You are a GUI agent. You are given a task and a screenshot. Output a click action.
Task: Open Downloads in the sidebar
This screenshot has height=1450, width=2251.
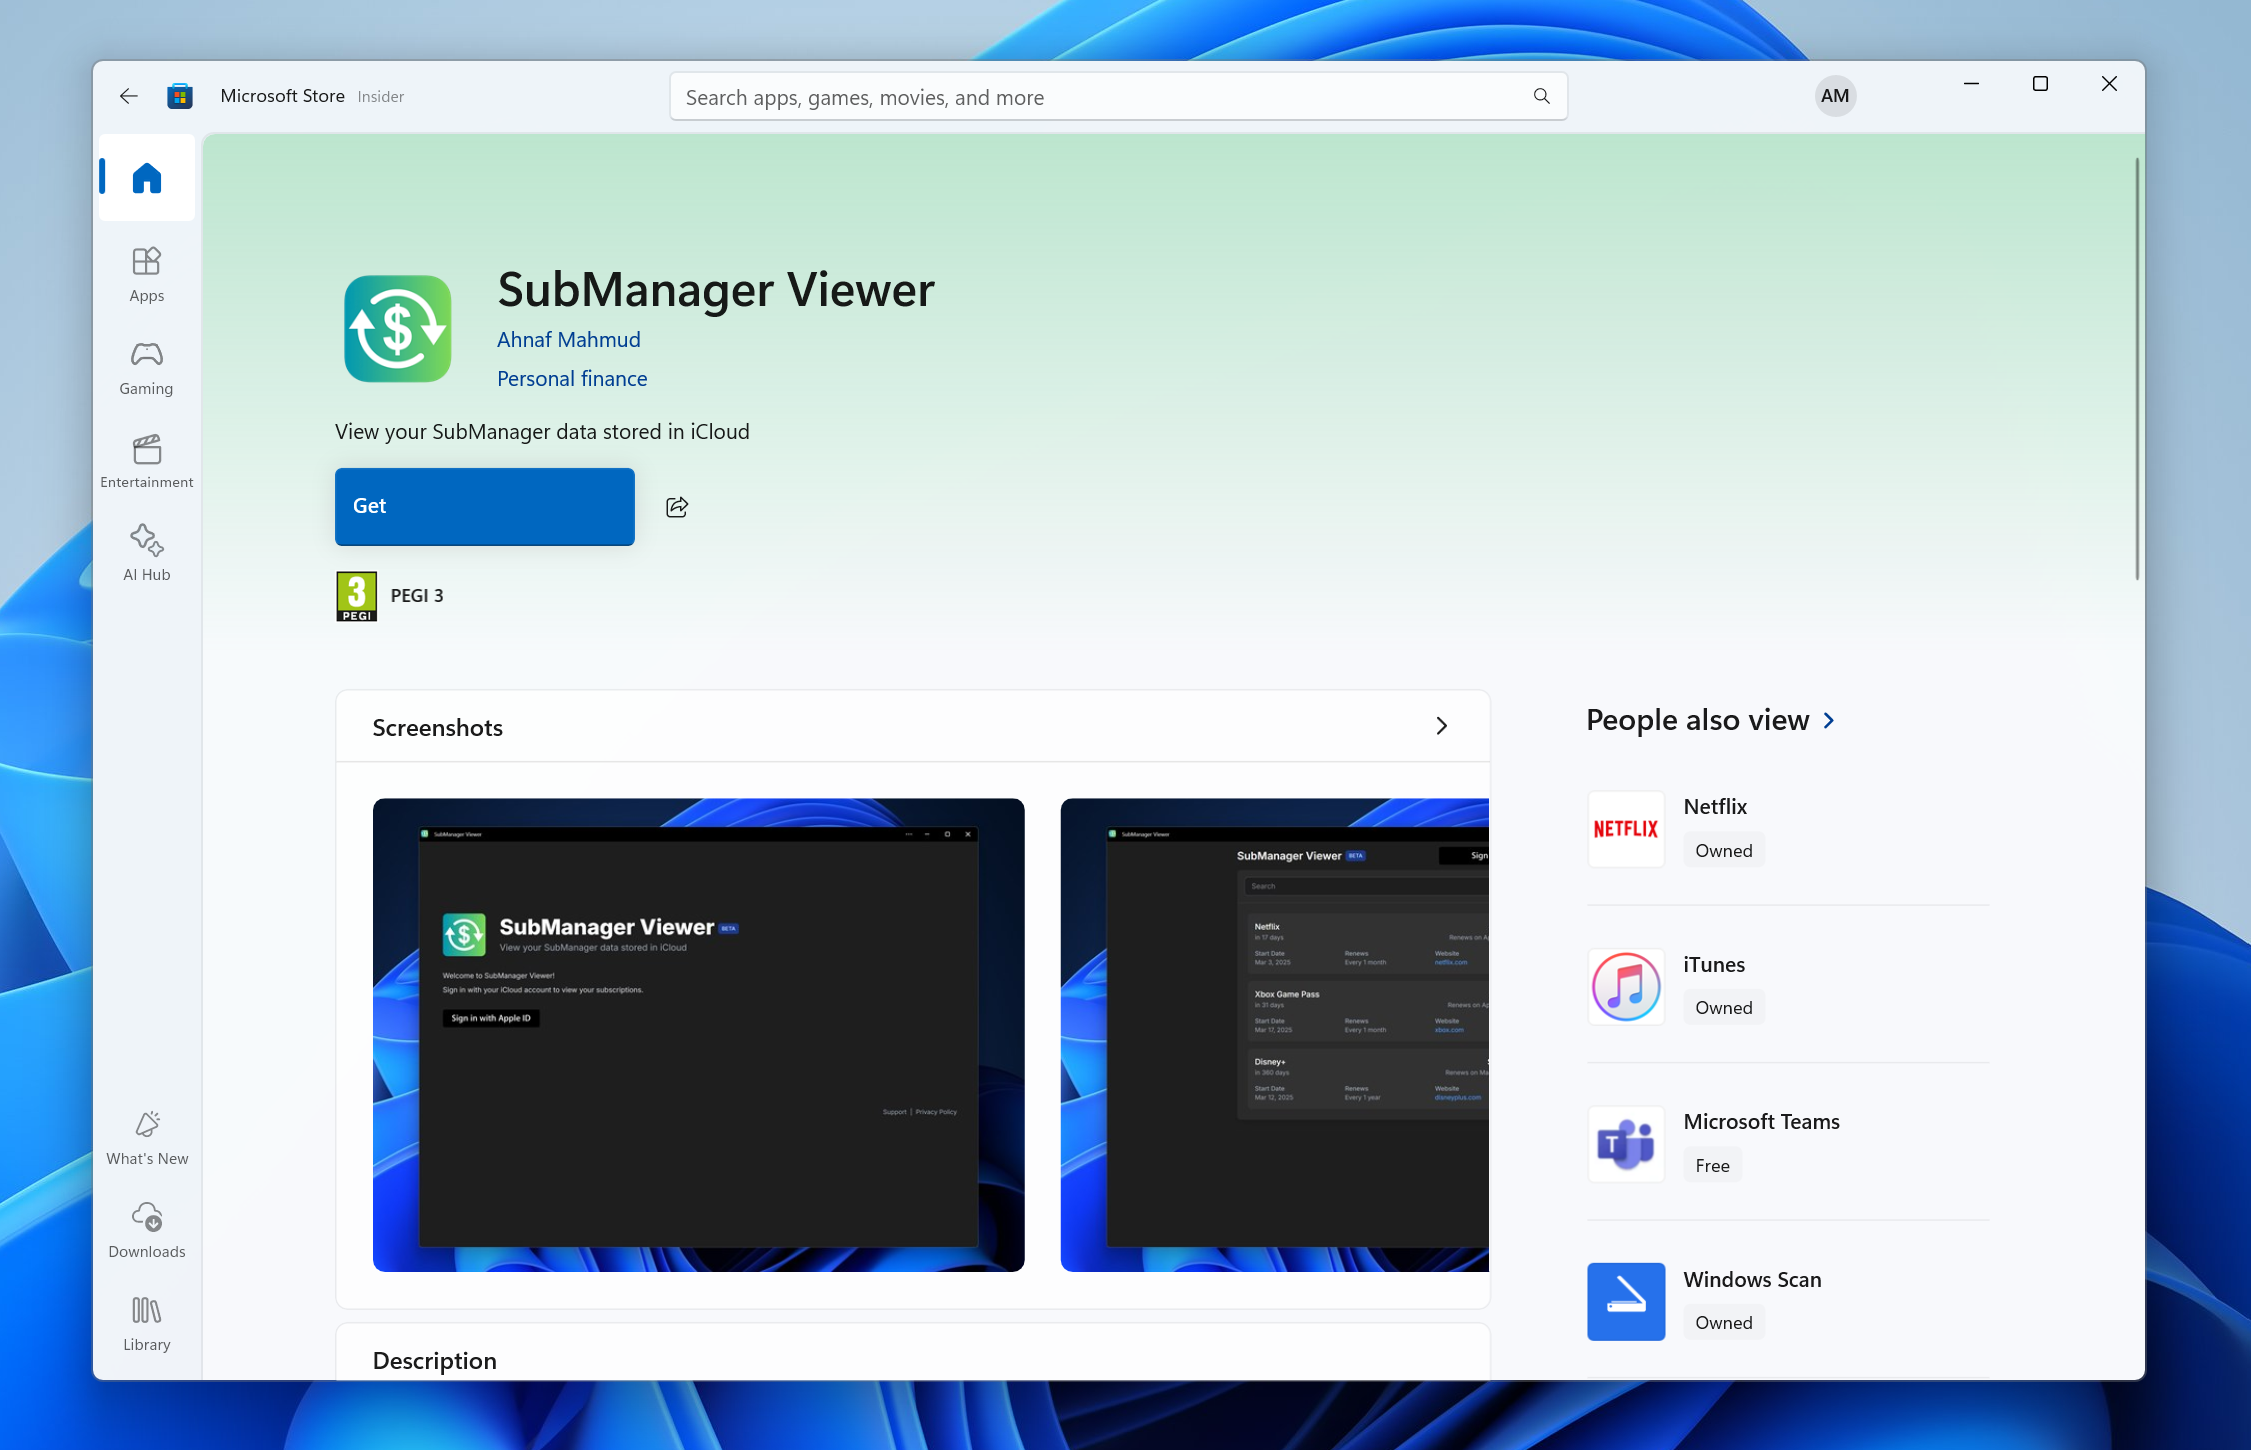click(147, 1231)
